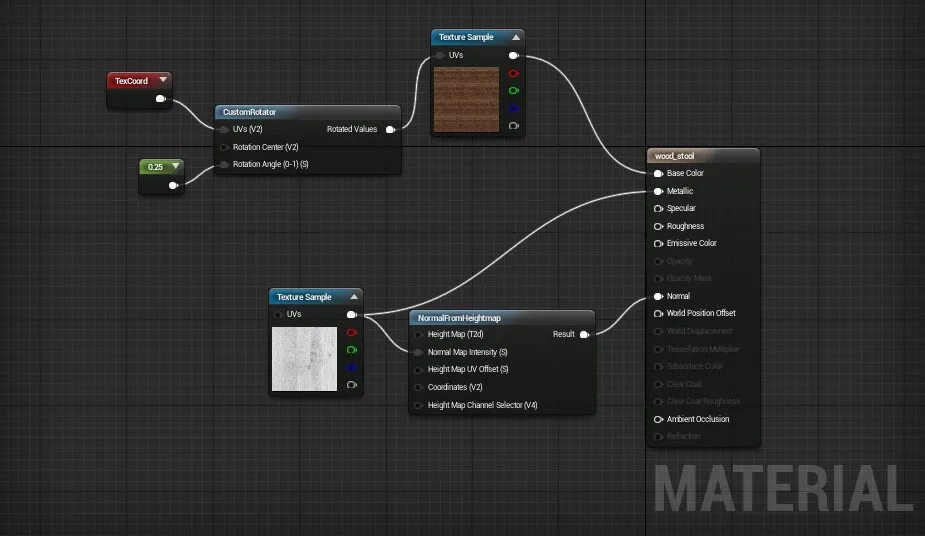Click the Normal Map Intensity (S) input pin
The width and height of the screenshot is (925, 536).
pos(418,352)
